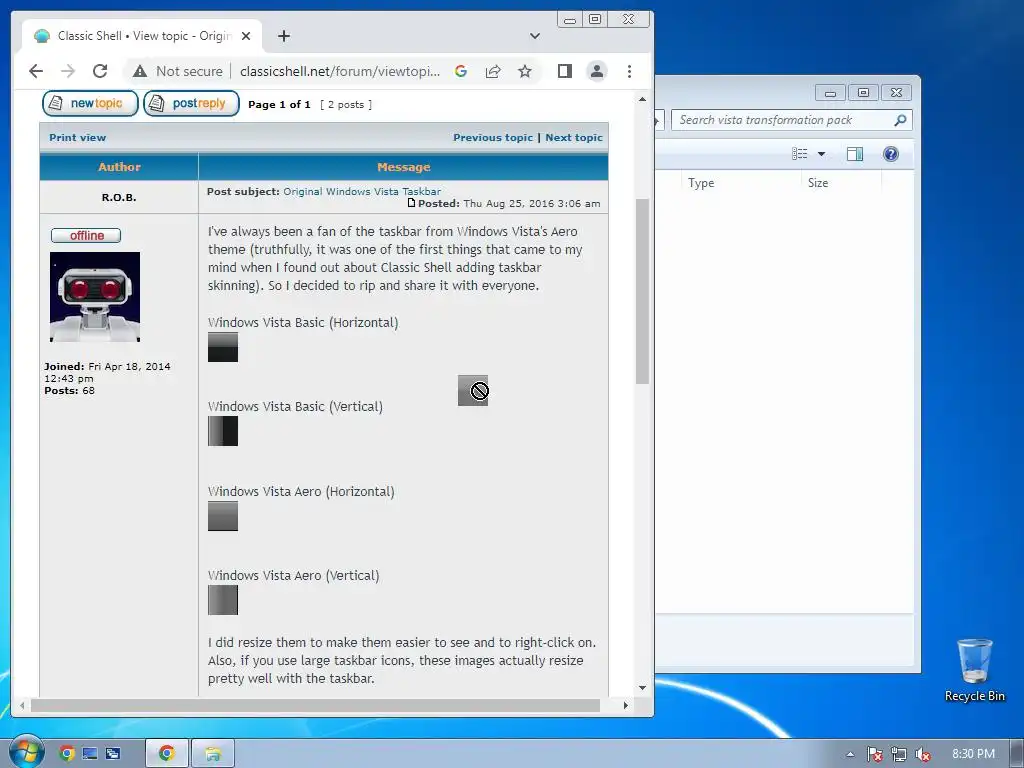
Task: Reload the Classic Shell forum page
Action: pos(100,71)
